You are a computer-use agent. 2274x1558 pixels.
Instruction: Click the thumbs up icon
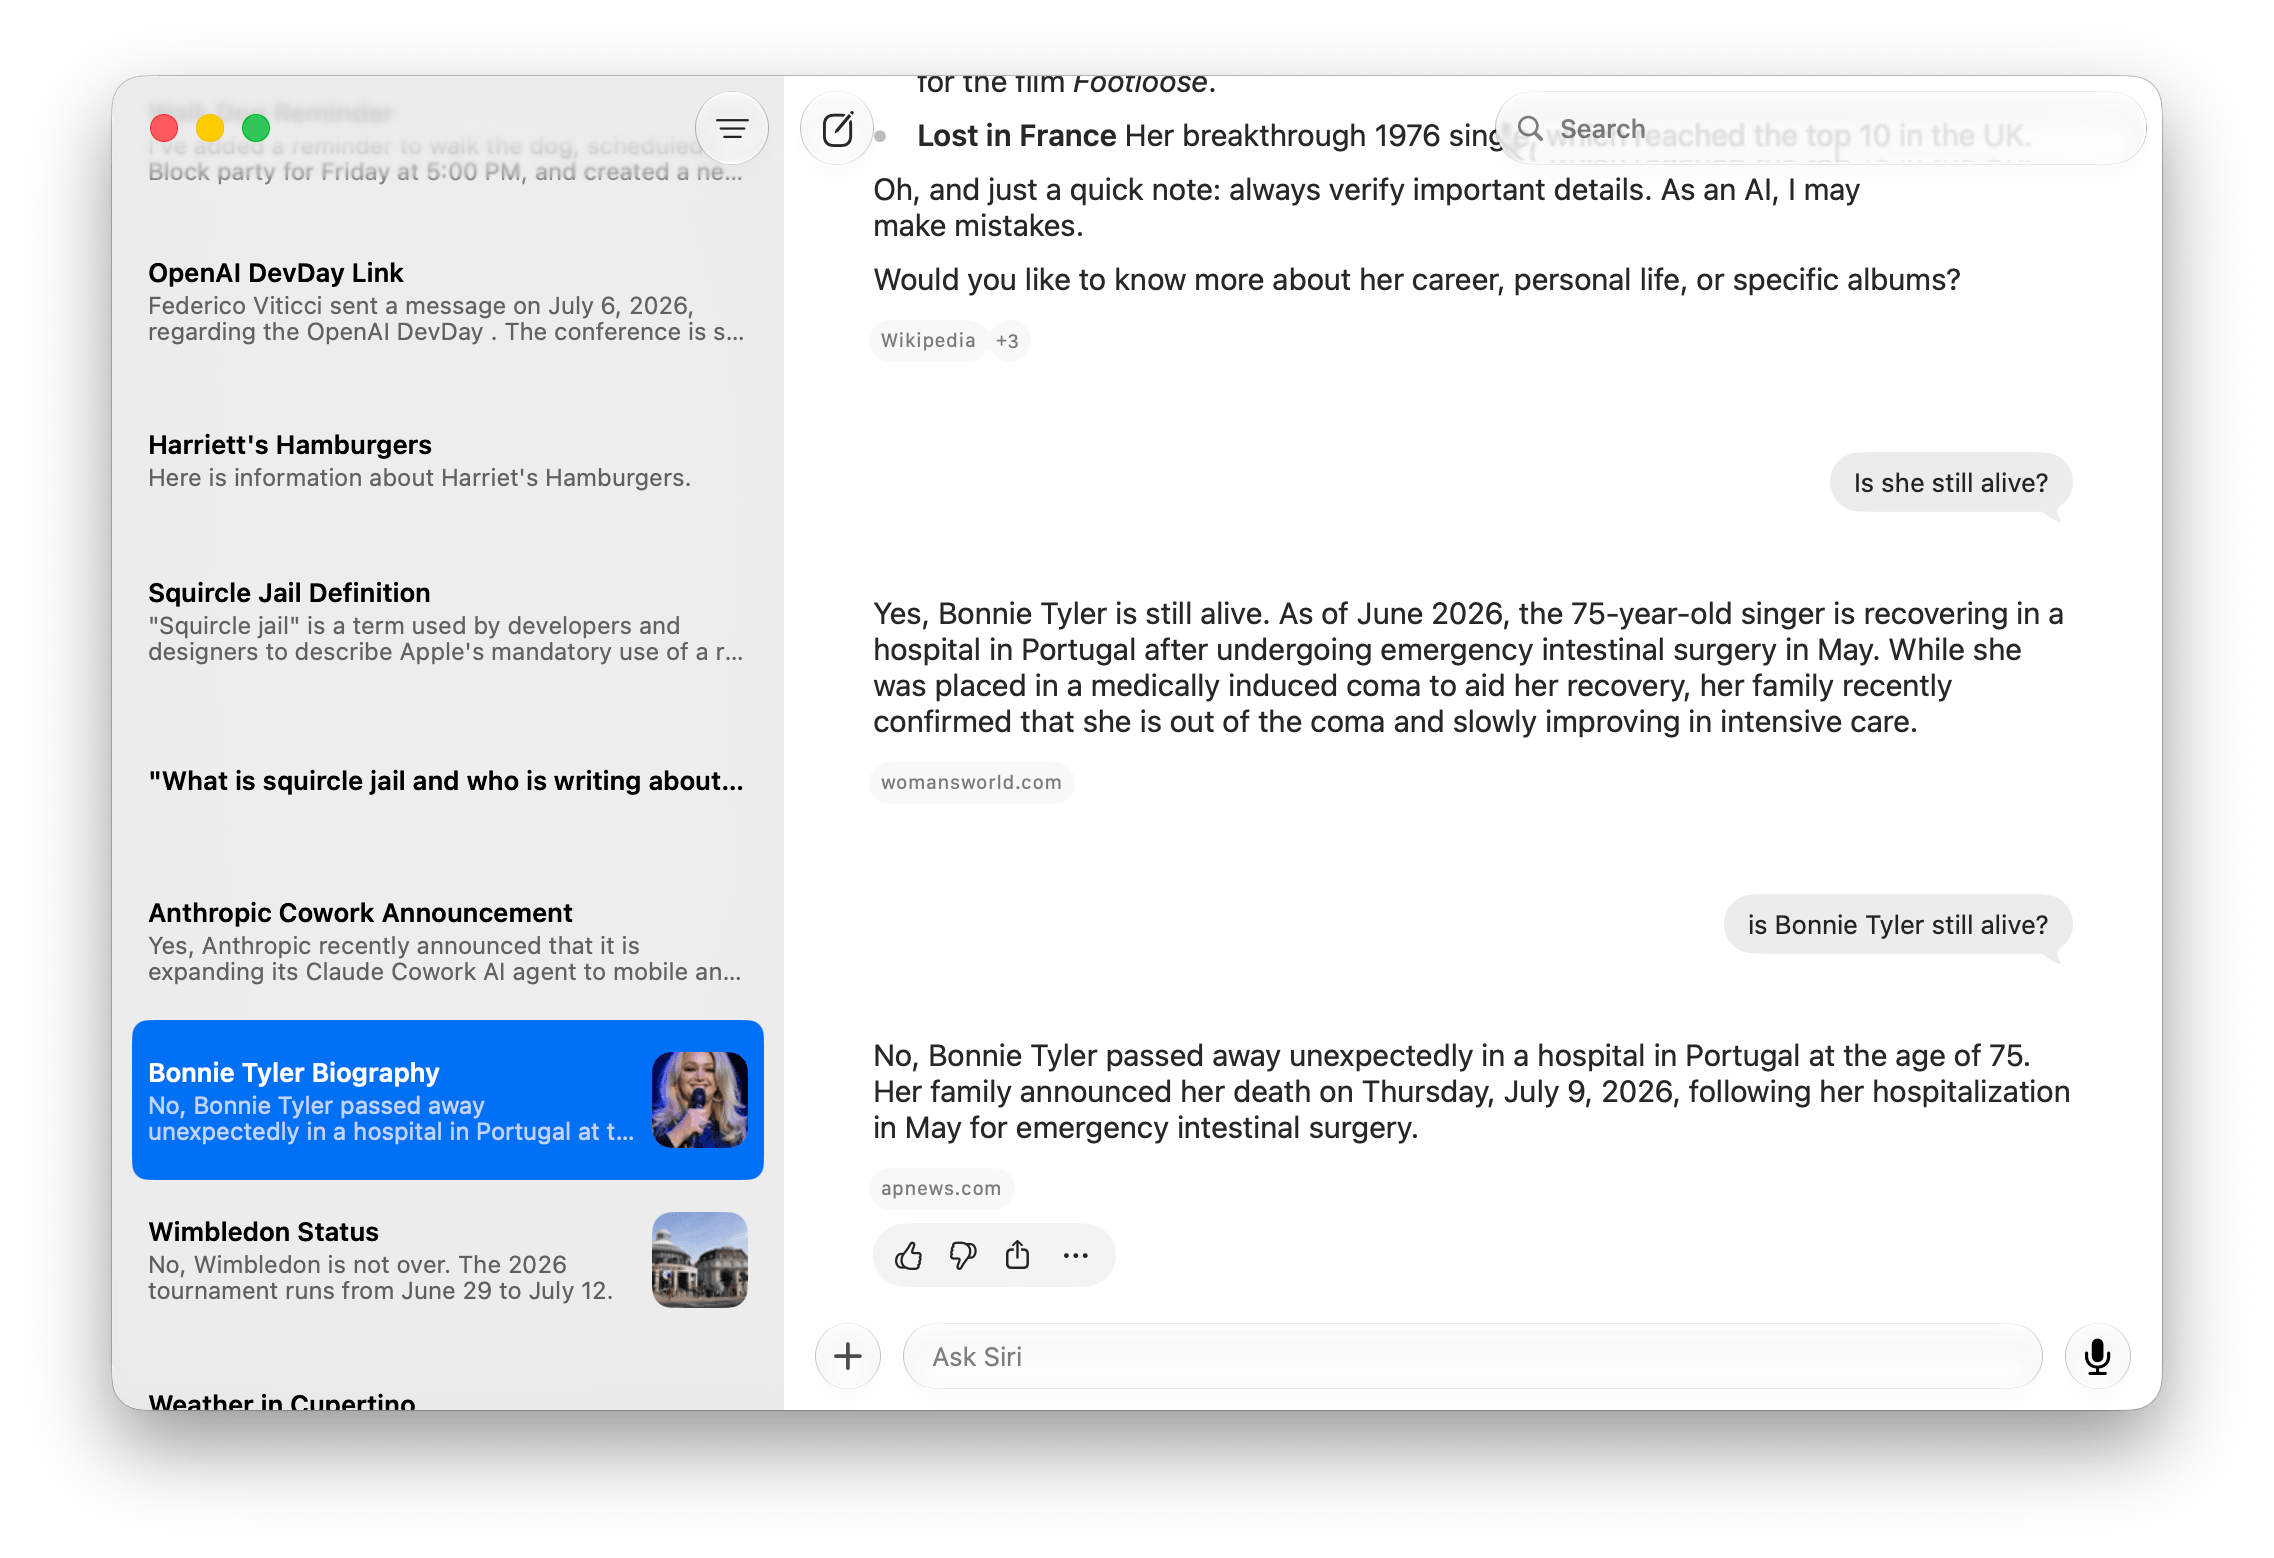(908, 1255)
